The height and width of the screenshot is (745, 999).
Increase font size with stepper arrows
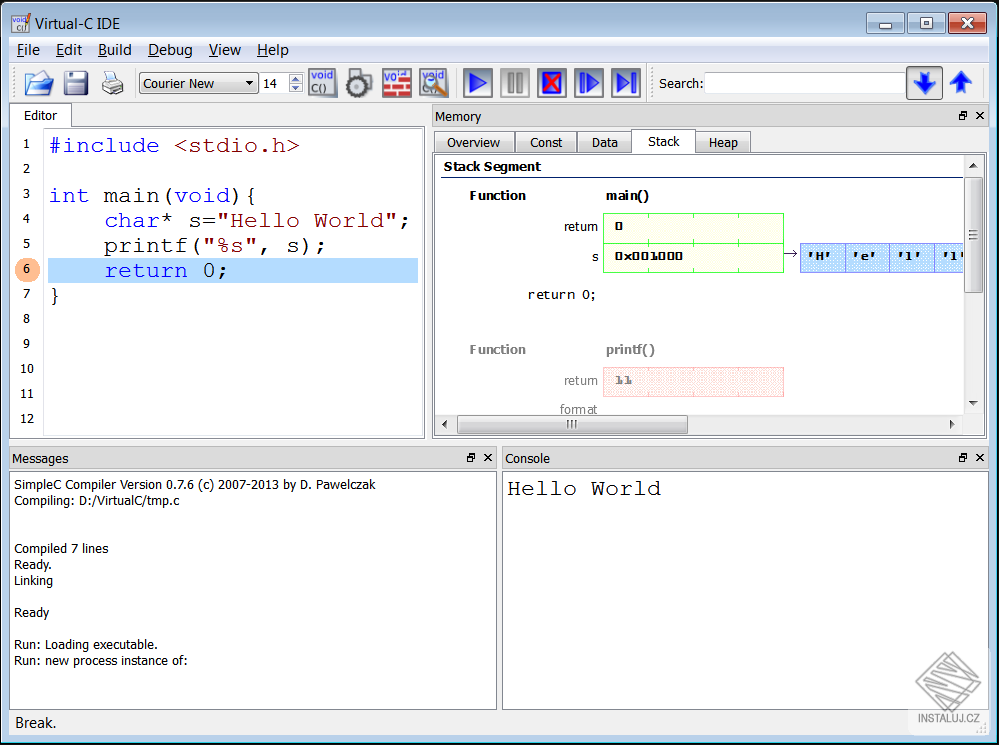(295, 79)
